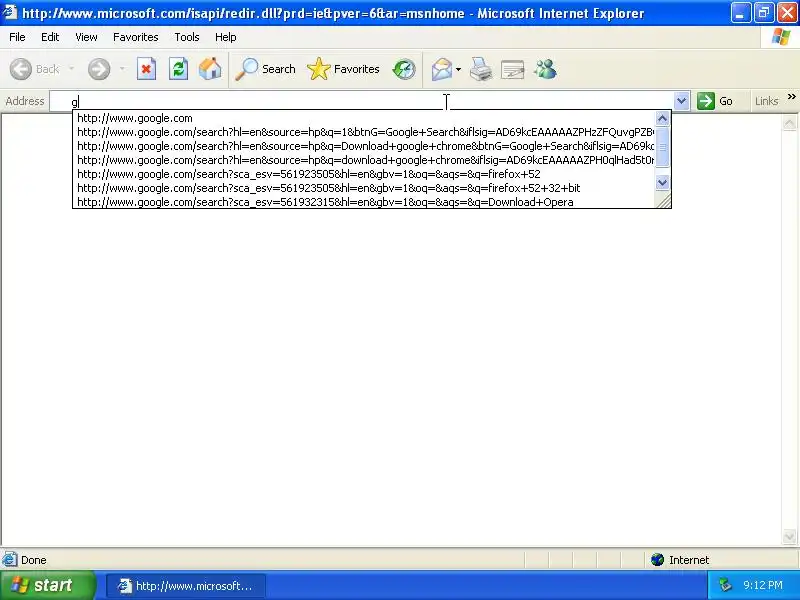Expand the Back button history dropdown arrow
This screenshot has height=600, width=800.
click(x=71, y=69)
